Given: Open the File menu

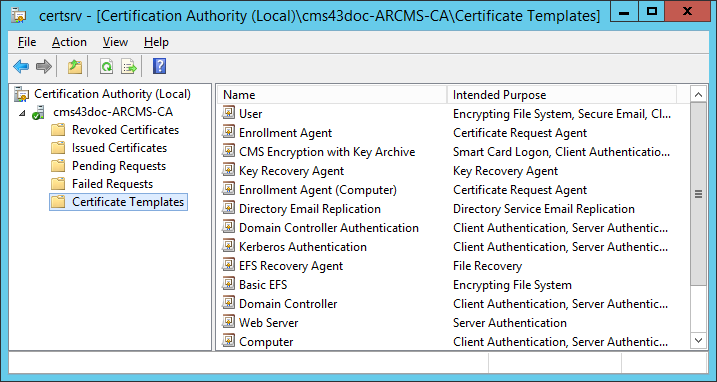Looking at the screenshot, I should pyautogui.click(x=27, y=42).
